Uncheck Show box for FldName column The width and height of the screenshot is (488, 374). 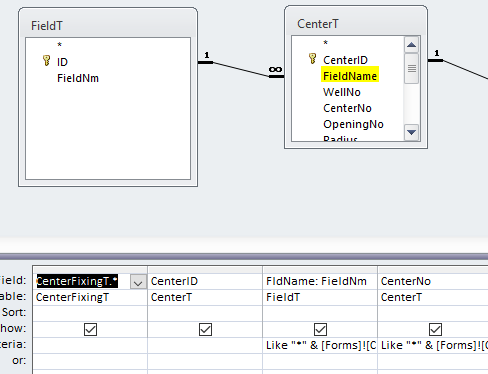coord(320,329)
